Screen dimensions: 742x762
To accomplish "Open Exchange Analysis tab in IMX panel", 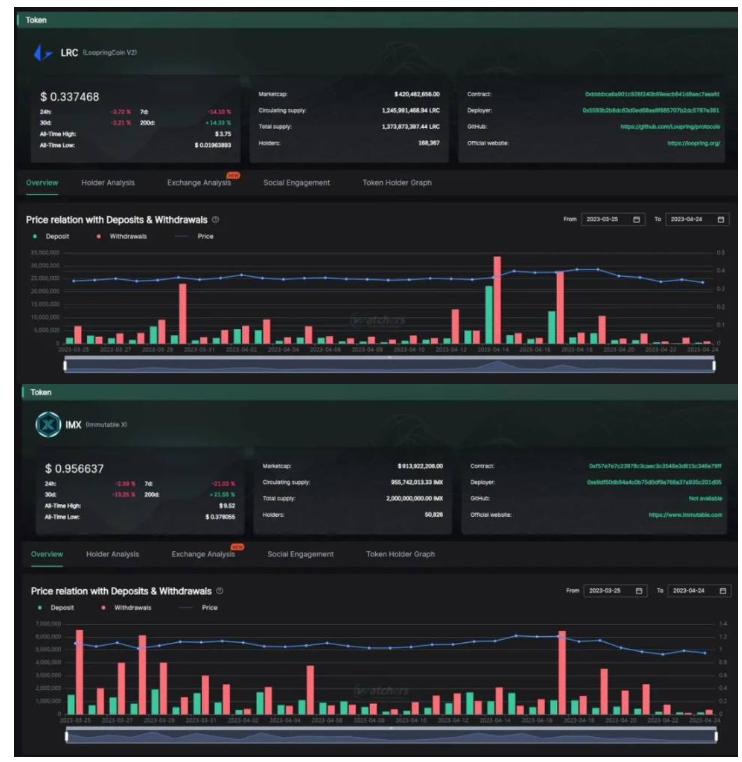I will [x=203, y=554].
